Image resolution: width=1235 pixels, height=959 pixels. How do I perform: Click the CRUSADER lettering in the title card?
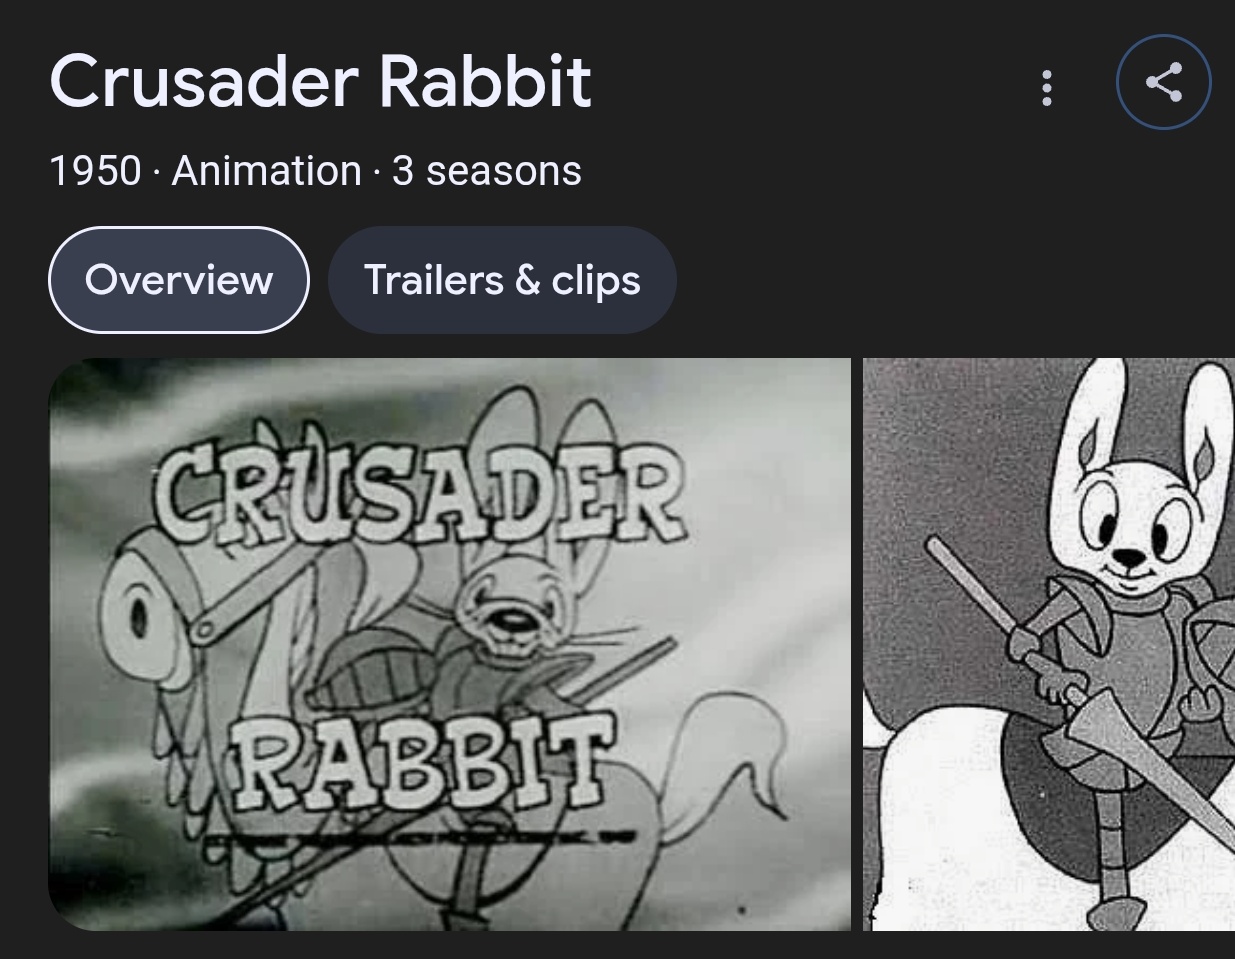point(418,497)
